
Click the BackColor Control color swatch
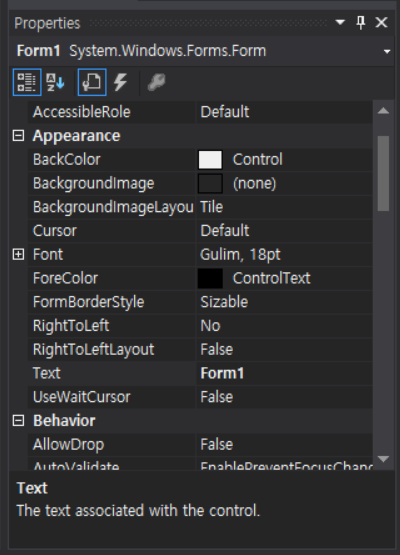(210, 160)
